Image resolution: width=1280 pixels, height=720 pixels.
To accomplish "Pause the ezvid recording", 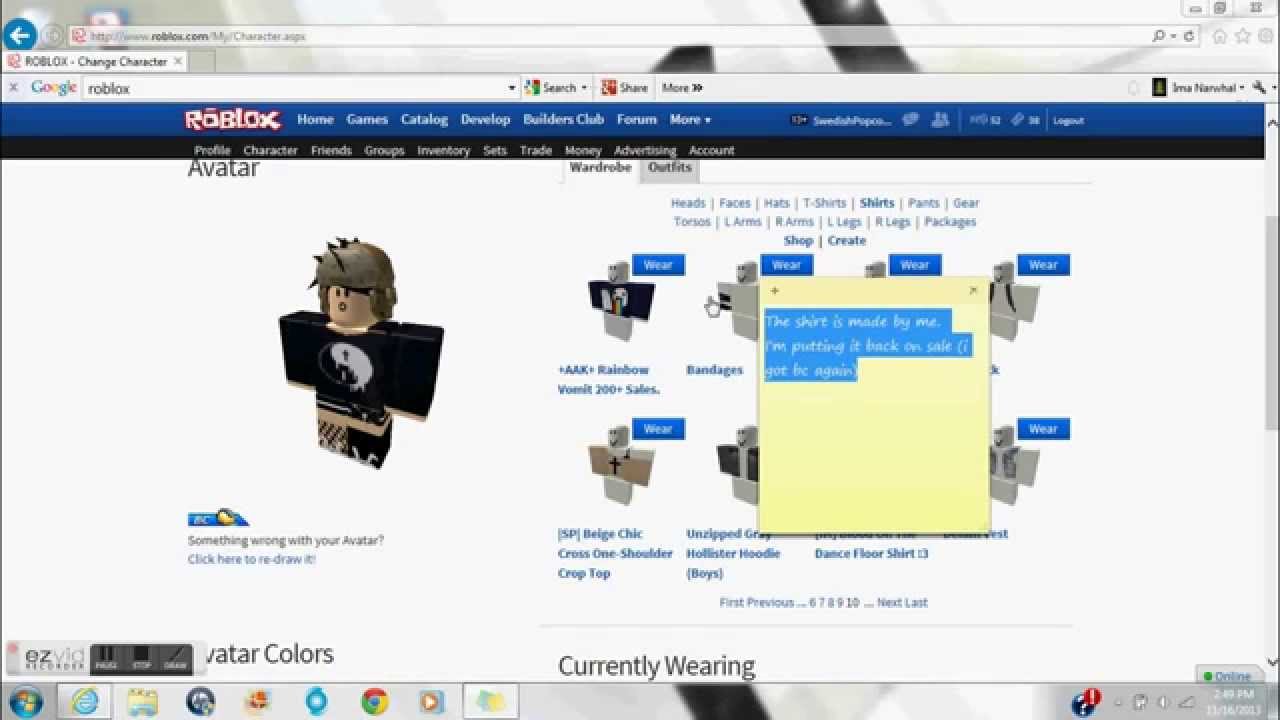I will click(x=106, y=659).
